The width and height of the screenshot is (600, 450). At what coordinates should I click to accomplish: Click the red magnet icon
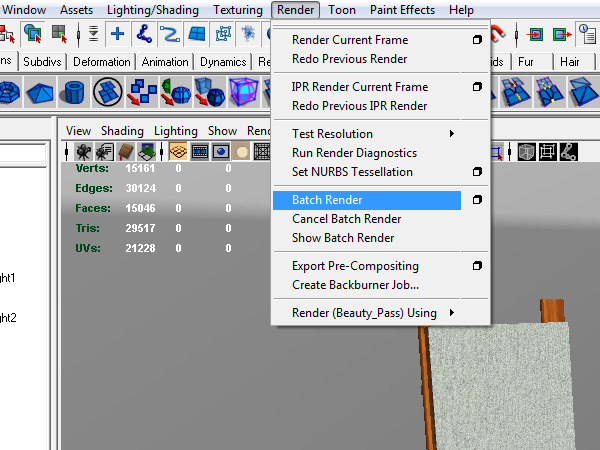pos(498,33)
